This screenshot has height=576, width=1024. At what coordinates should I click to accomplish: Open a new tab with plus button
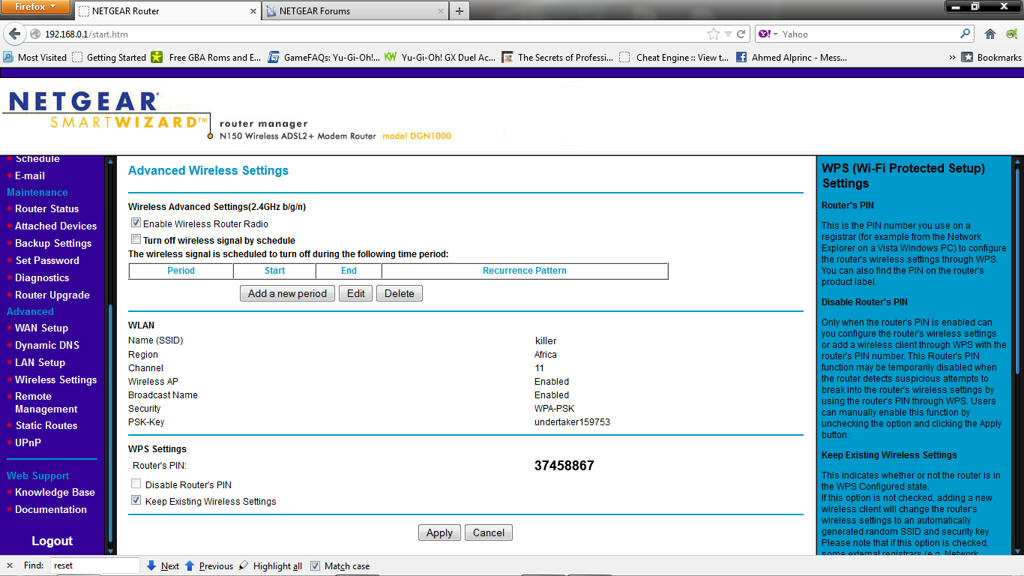click(x=459, y=11)
